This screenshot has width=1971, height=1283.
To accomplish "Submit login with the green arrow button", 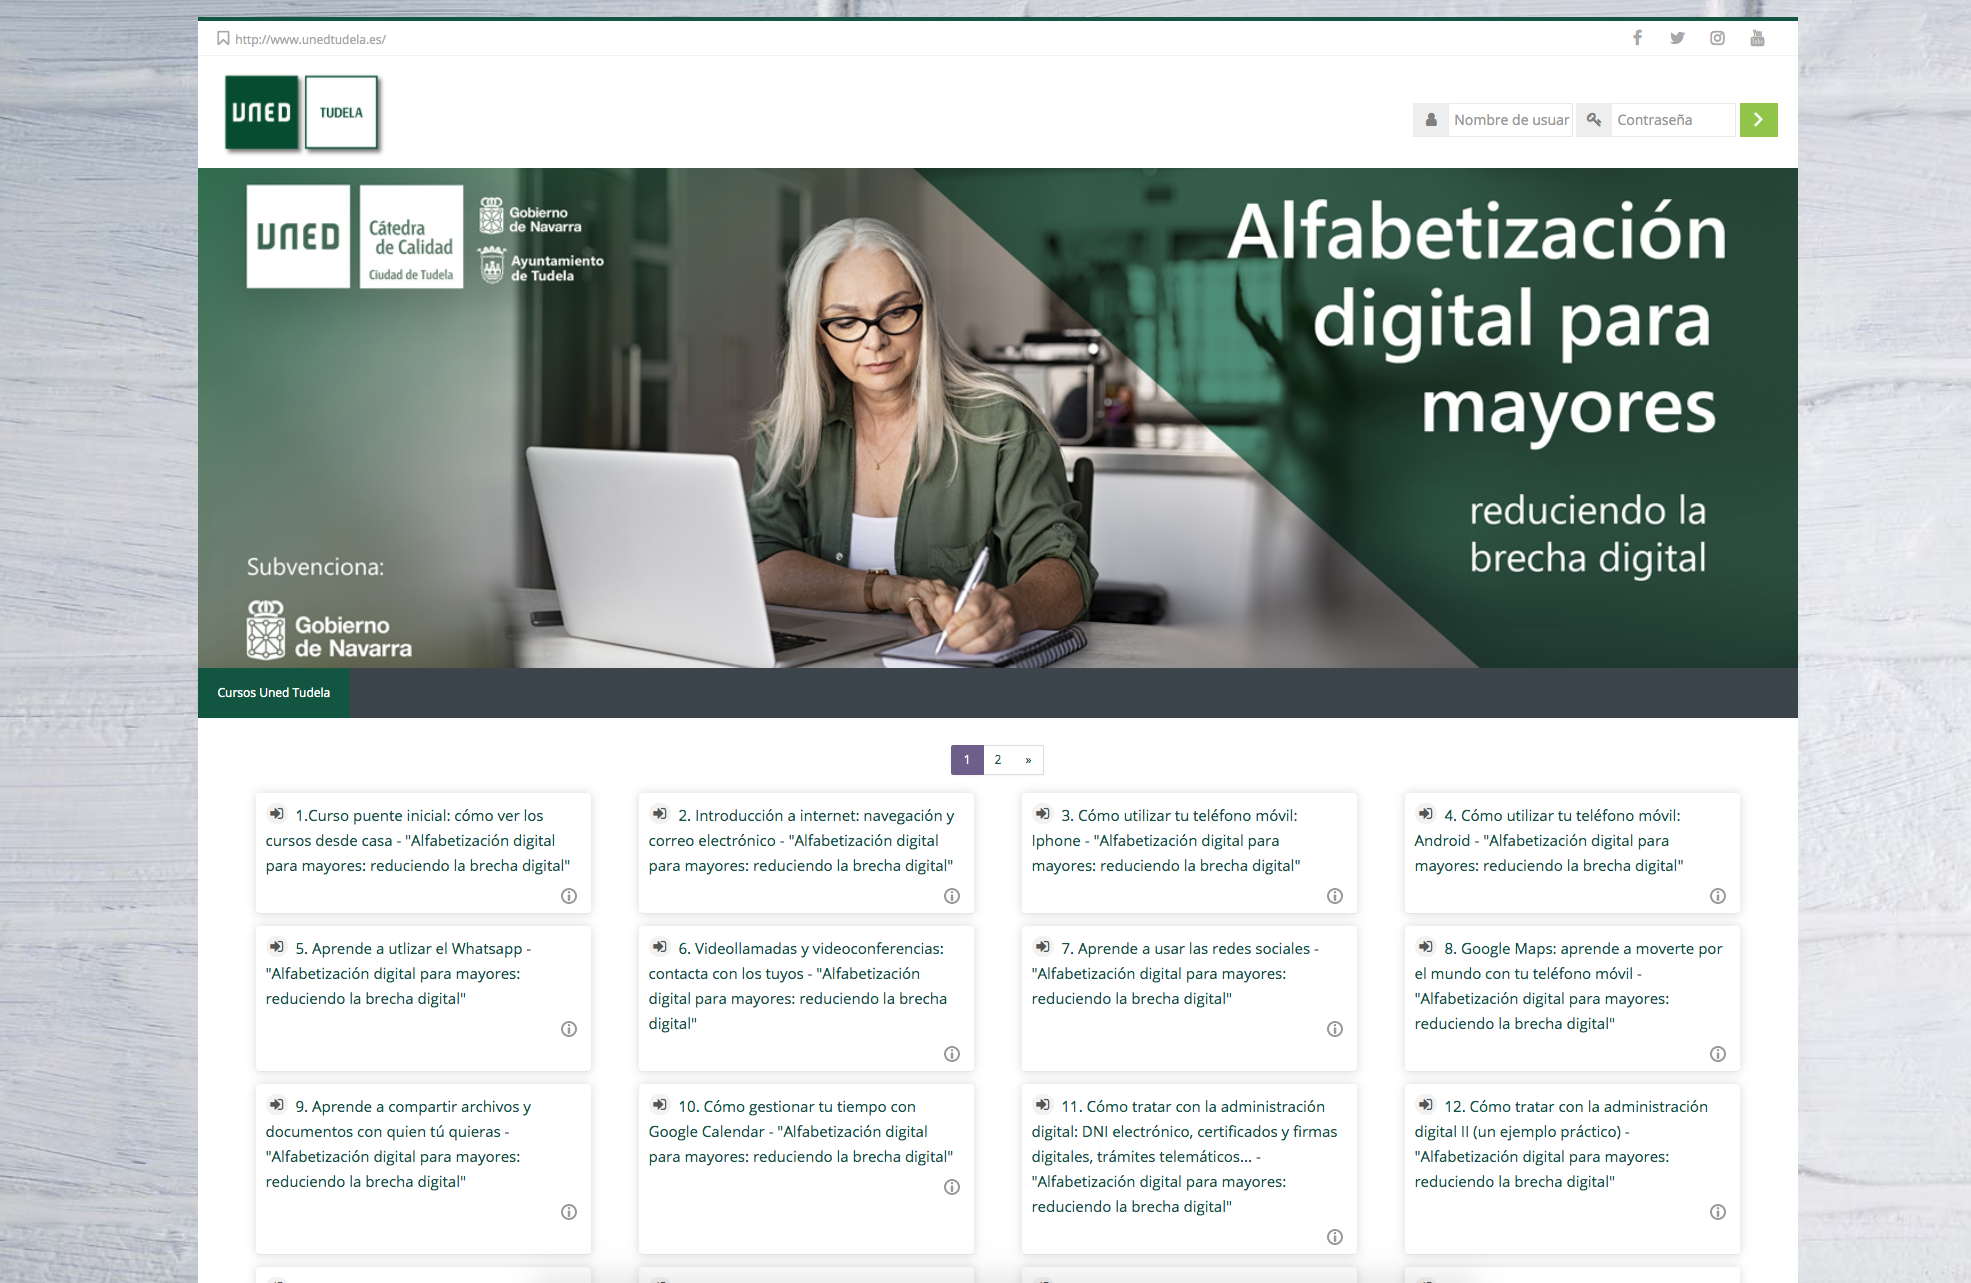I will (x=1758, y=120).
